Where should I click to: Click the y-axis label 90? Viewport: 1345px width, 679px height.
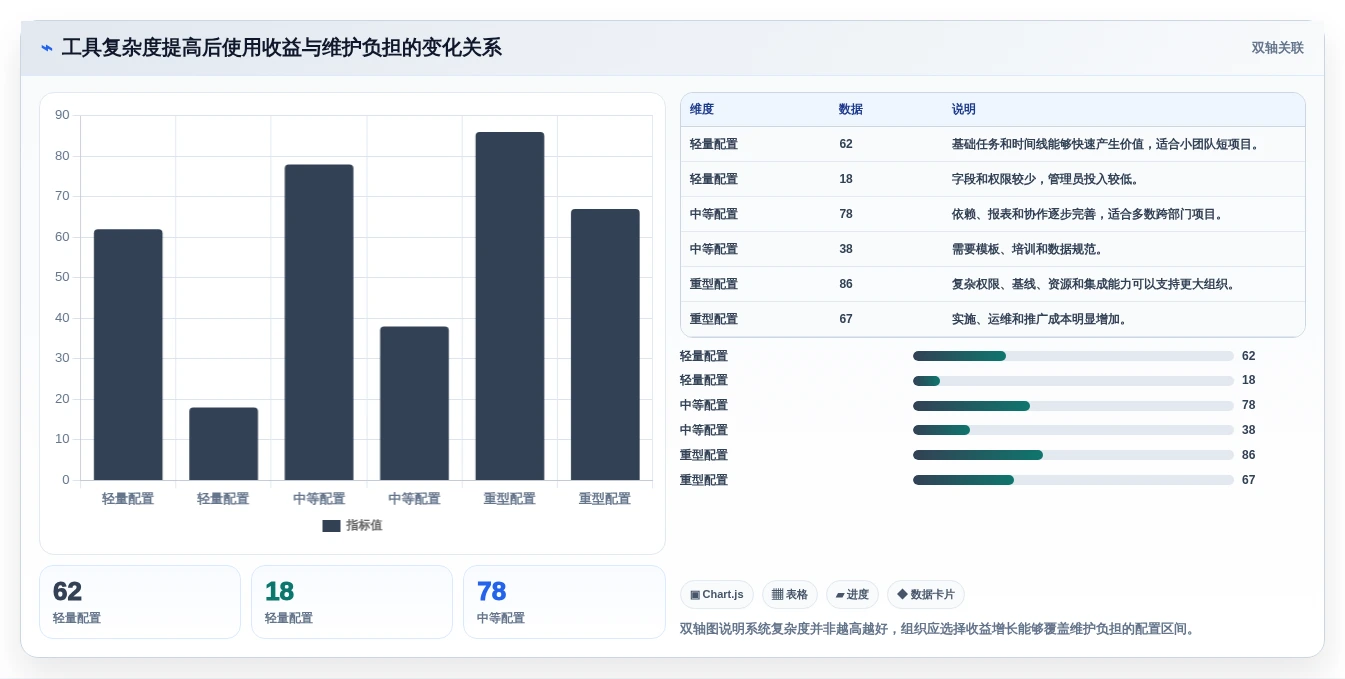click(x=62, y=116)
